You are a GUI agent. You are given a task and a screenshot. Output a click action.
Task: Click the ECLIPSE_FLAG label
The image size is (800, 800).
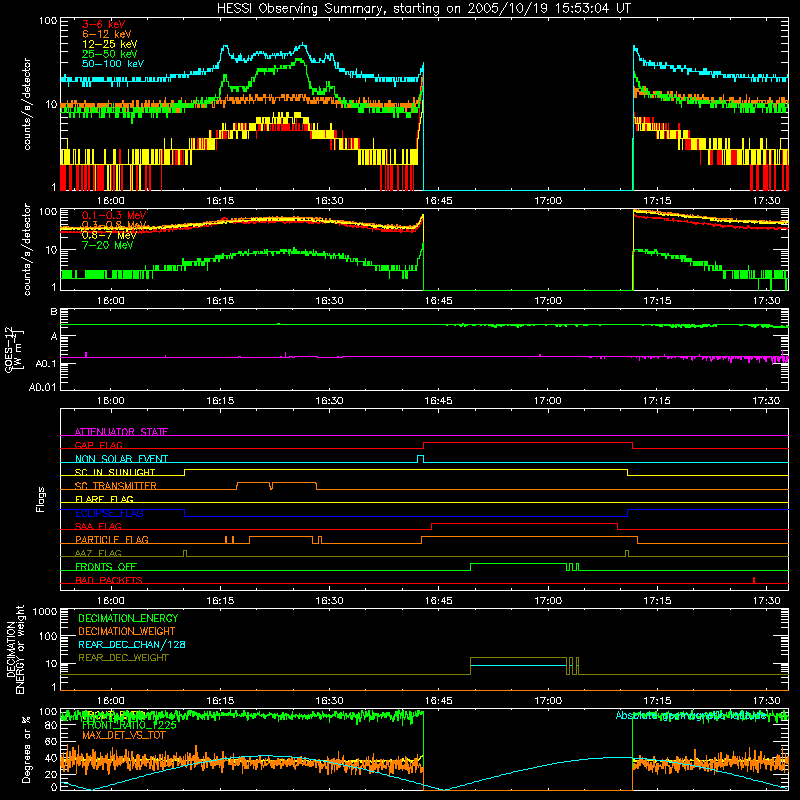pos(109,513)
